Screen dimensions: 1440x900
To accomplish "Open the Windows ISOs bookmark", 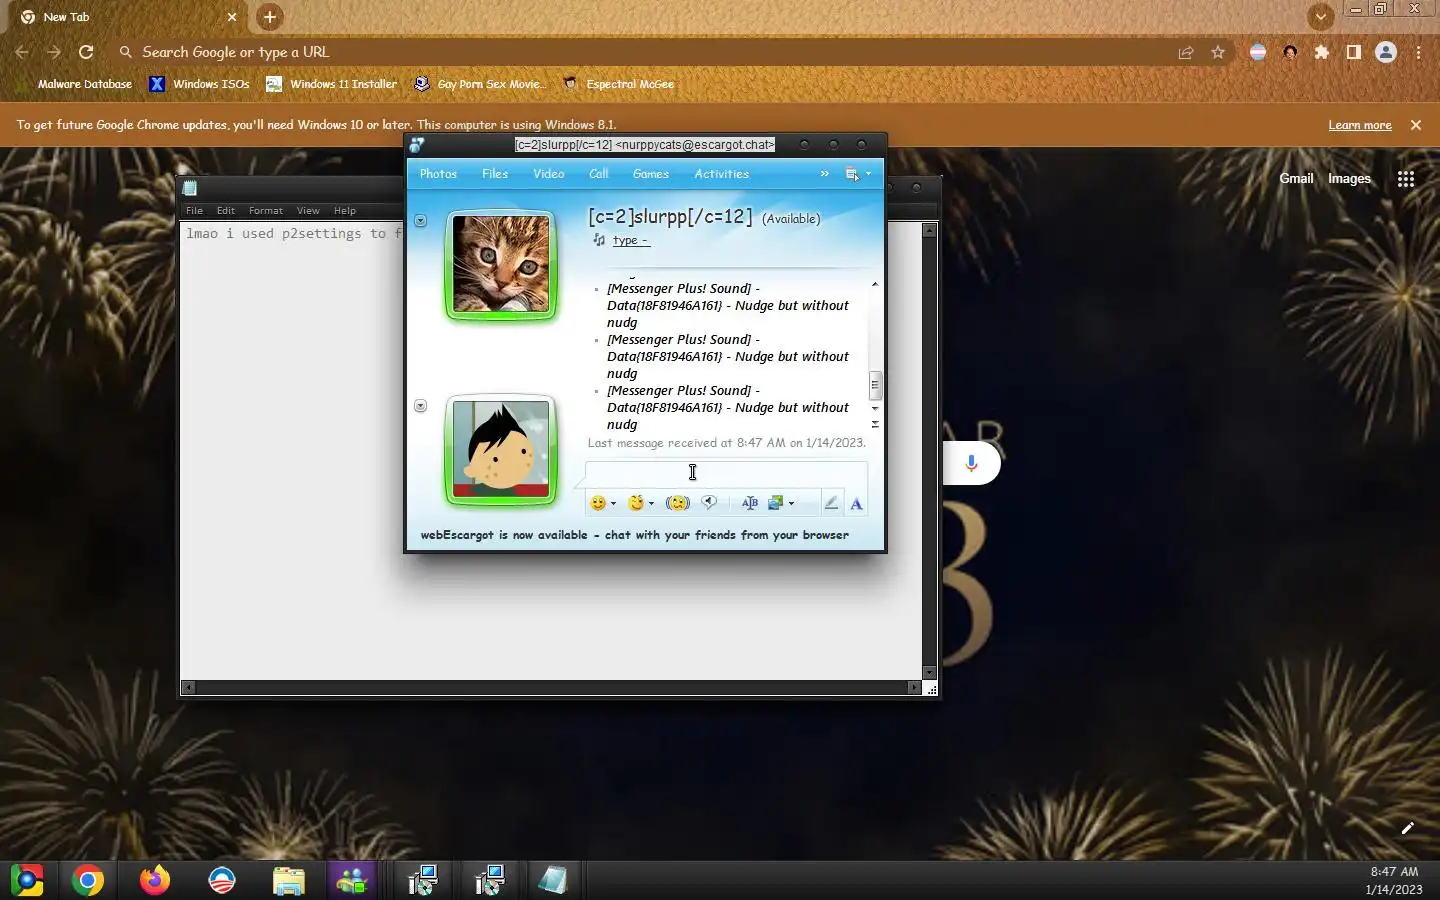I will [200, 84].
